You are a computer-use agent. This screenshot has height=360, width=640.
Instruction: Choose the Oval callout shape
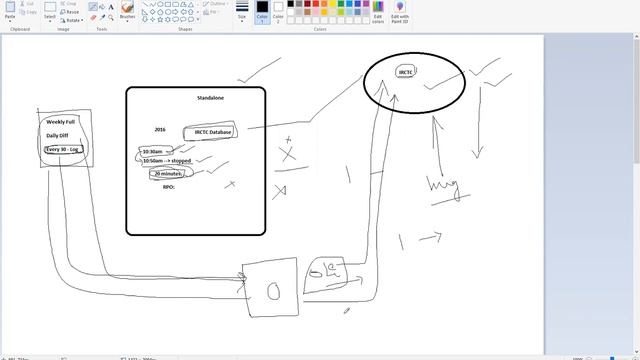[183, 19]
